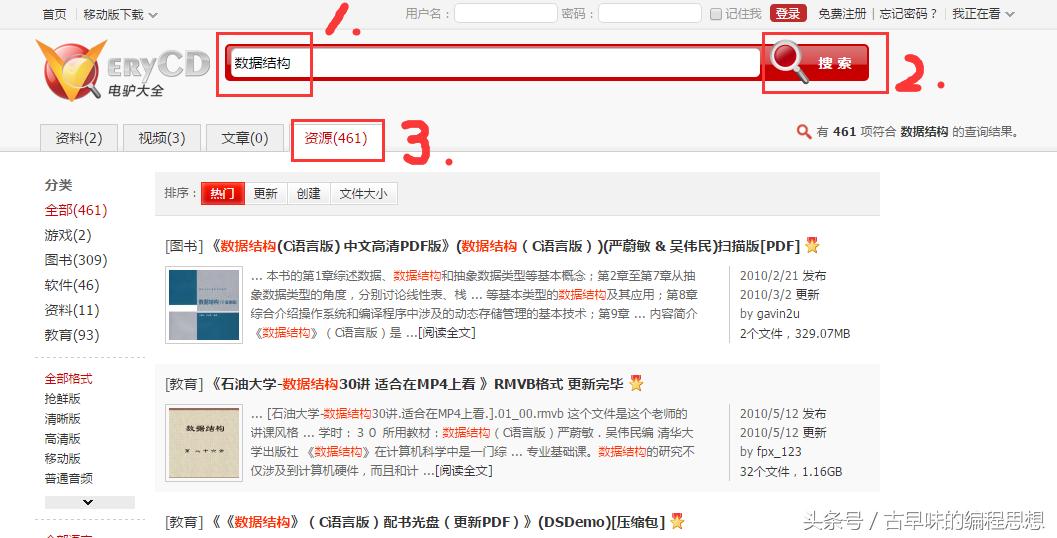
Task: Select category 教育(93)
Action: pos(72,335)
